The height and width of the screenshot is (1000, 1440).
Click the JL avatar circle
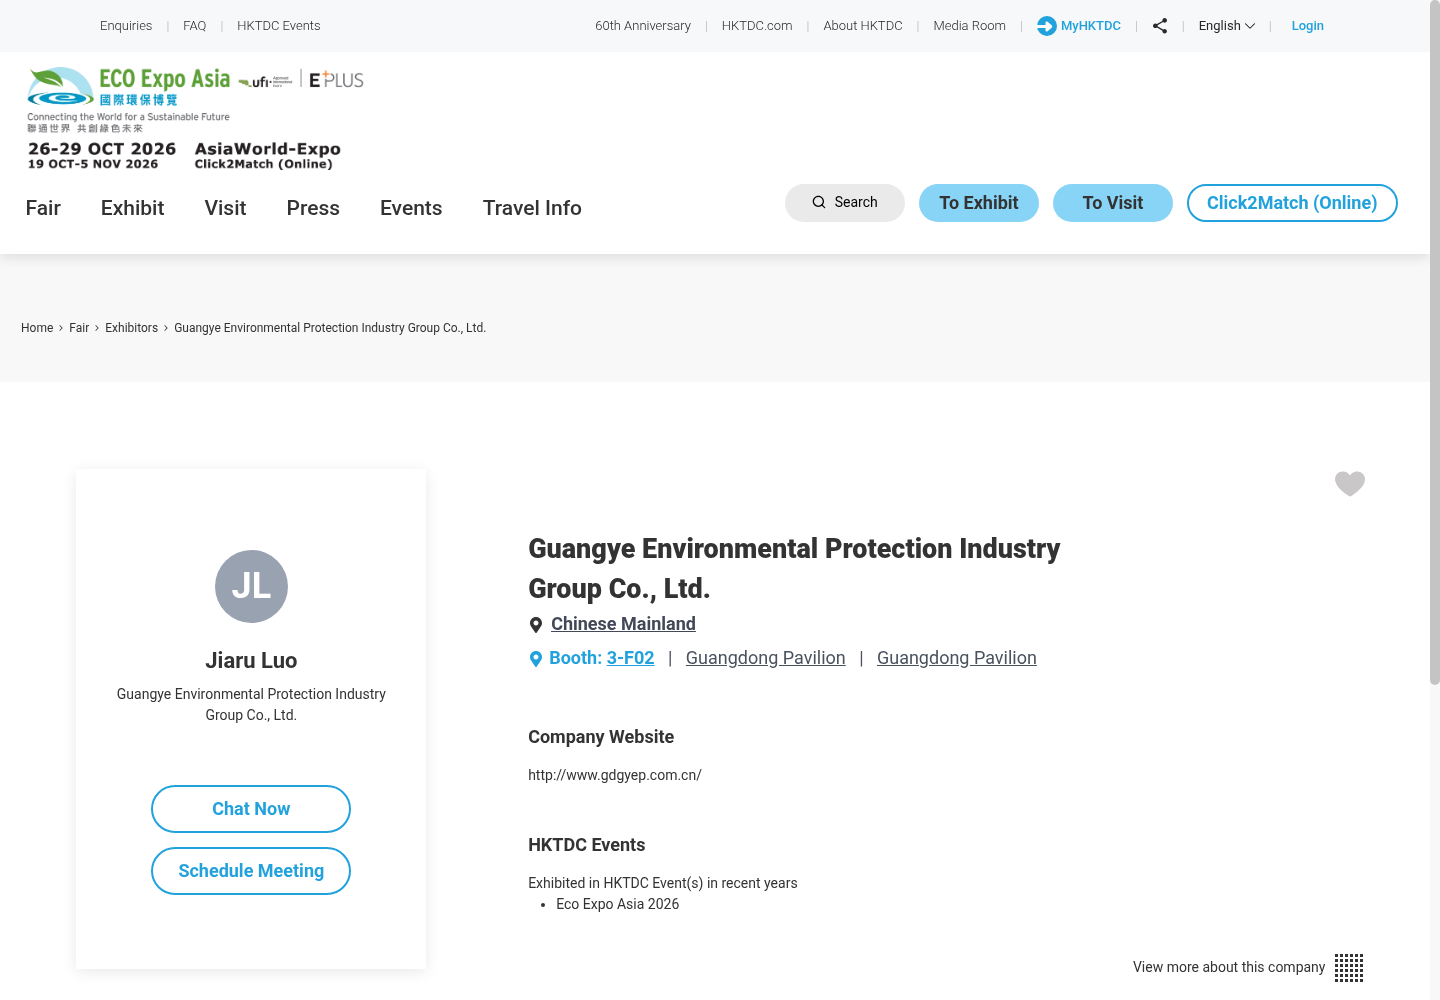coord(251,586)
